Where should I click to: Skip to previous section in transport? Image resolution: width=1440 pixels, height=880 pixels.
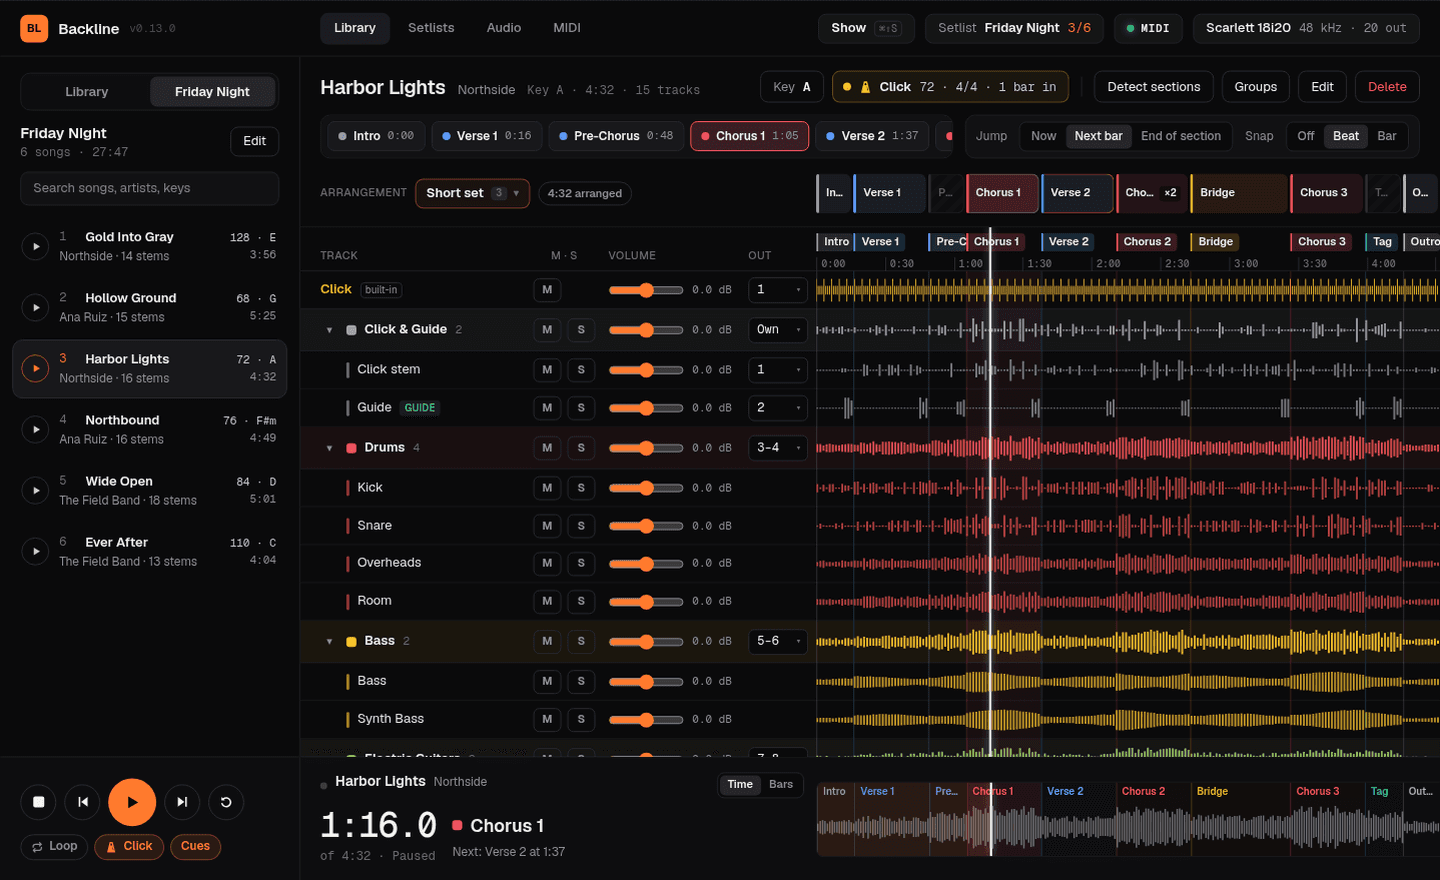coord(82,802)
